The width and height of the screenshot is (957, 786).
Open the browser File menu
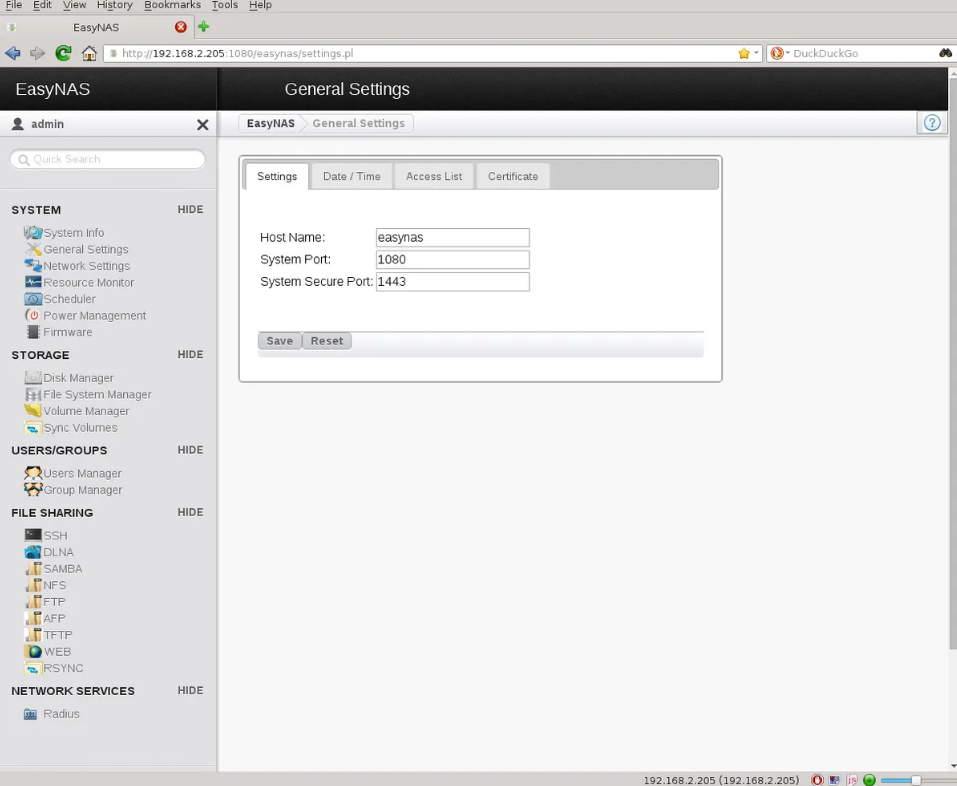pyautogui.click(x=13, y=5)
